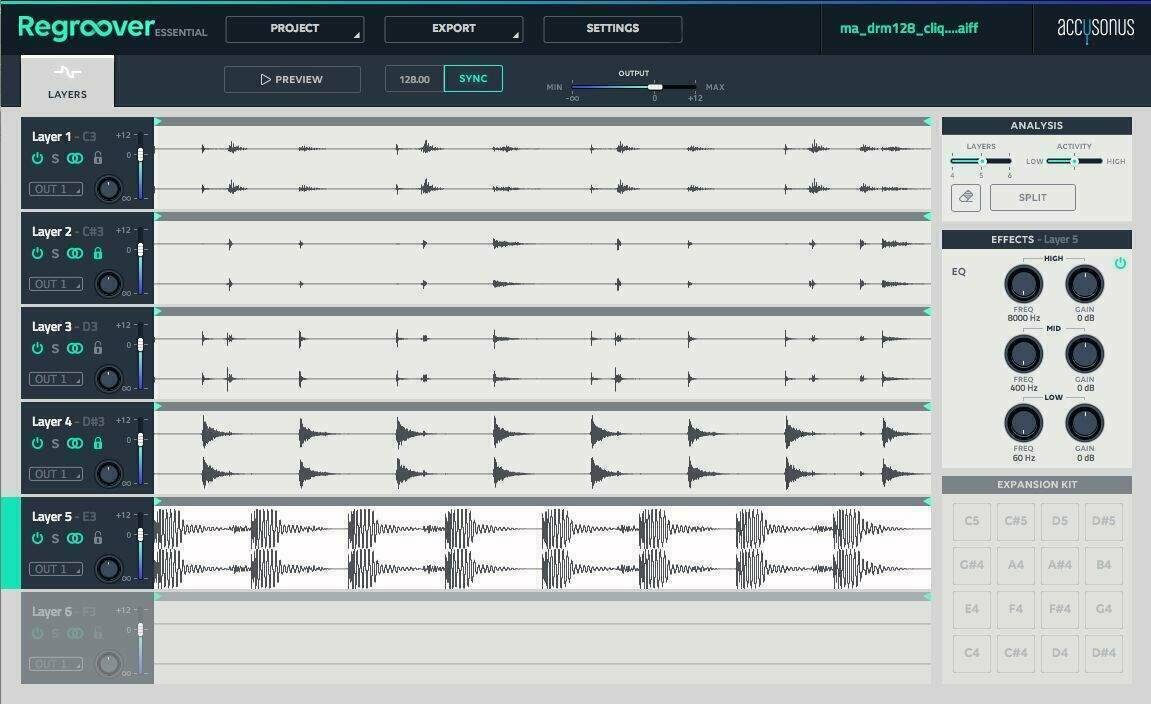The image size is (1151, 704).
Task: Click the OUTPUT level slider handle
Action: 655,87
